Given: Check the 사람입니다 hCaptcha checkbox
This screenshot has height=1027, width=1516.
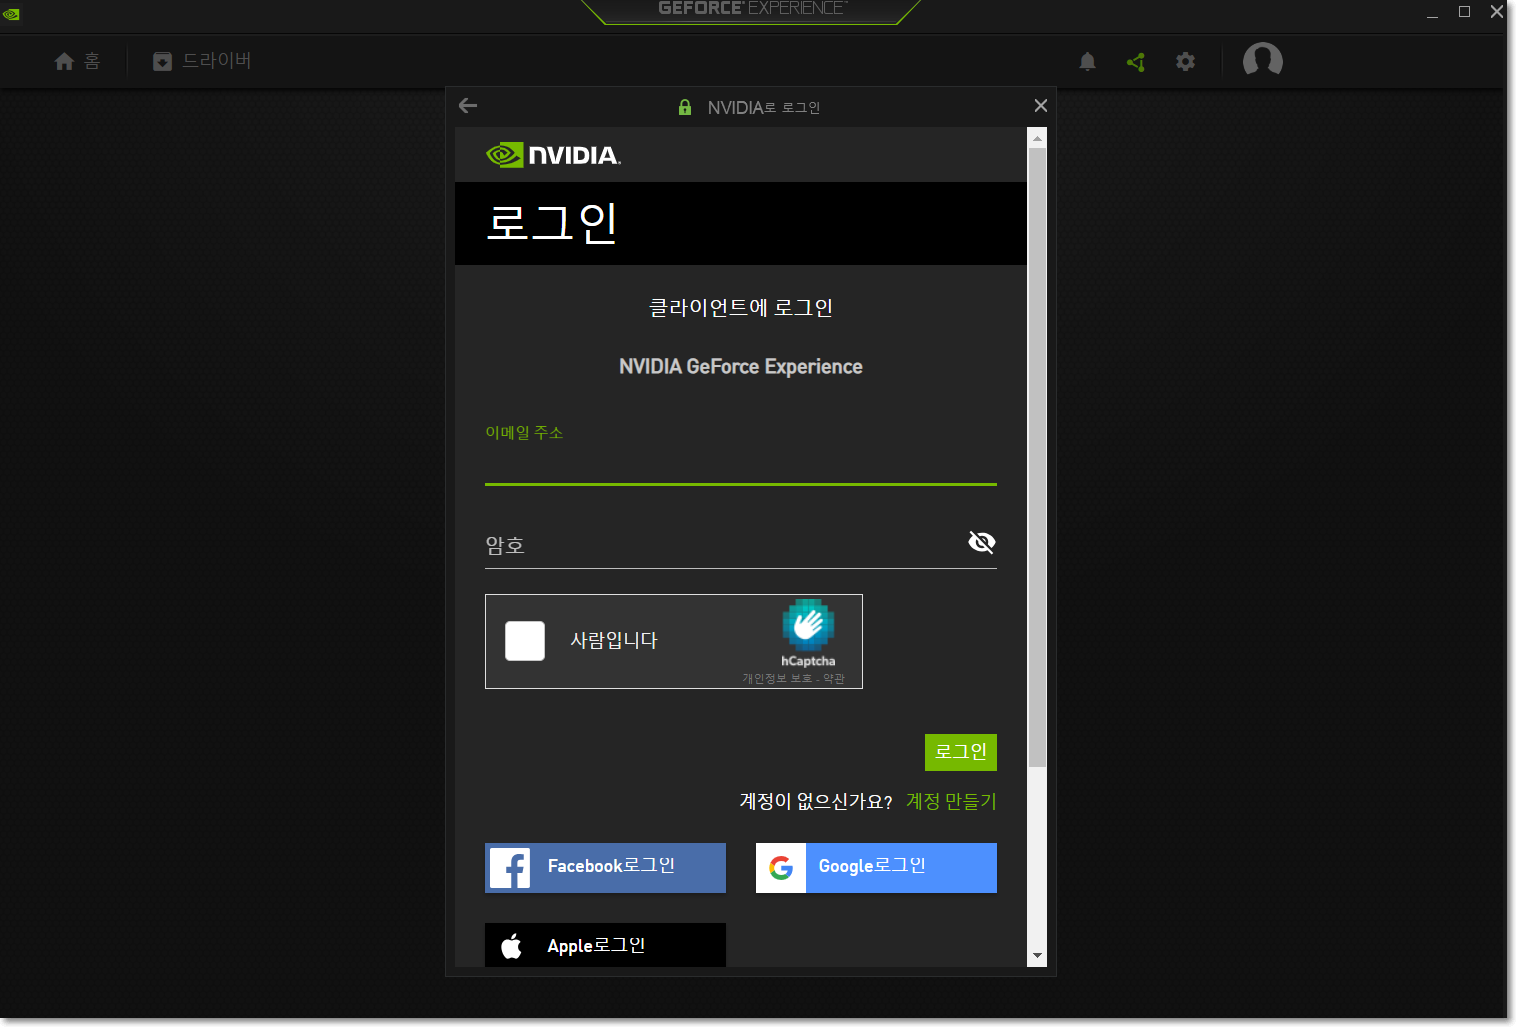Looking at the screenshot, I should 525,641.
